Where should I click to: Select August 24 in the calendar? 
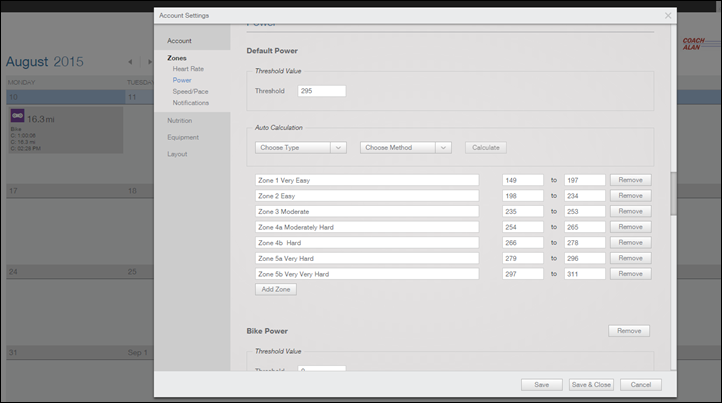13,272
